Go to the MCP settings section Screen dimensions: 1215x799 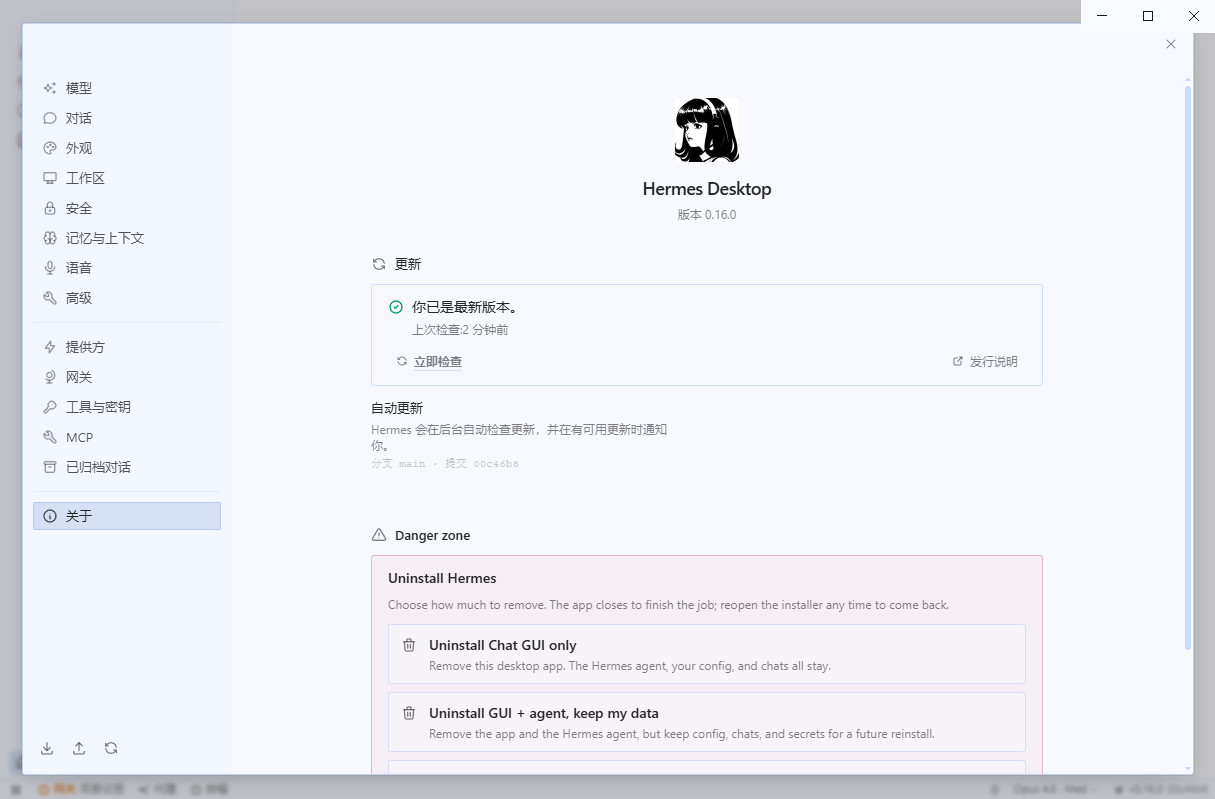click(127, 437)
